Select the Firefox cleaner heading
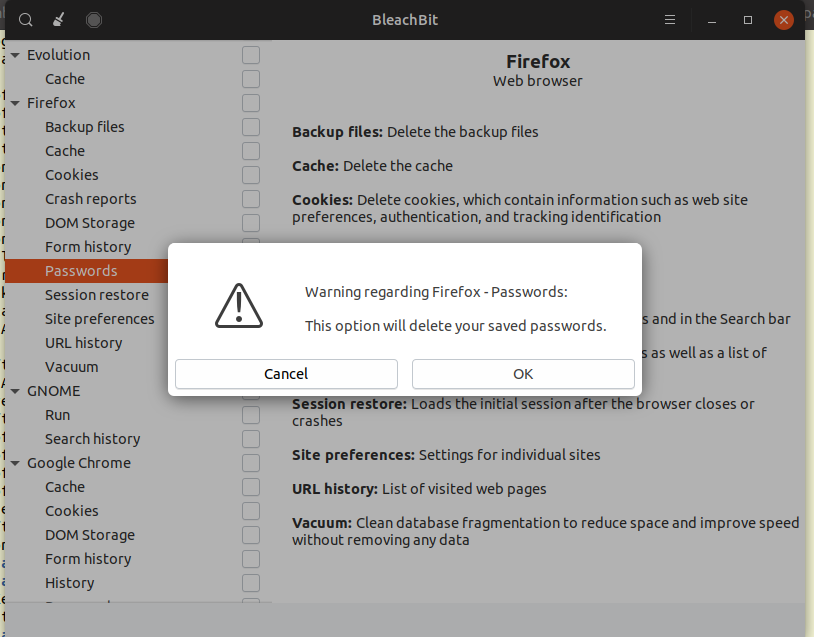 click(537, 61)
